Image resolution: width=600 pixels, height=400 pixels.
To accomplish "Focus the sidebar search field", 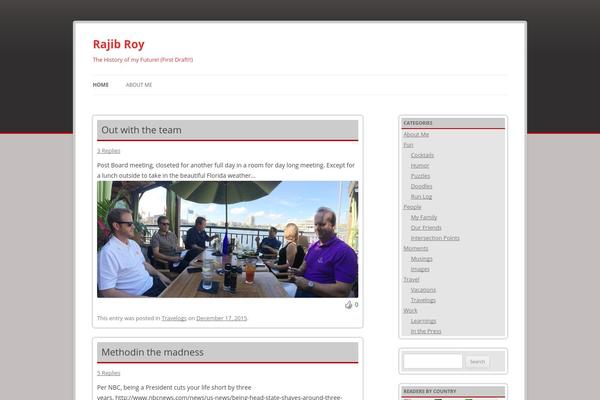I will point(433,361).
